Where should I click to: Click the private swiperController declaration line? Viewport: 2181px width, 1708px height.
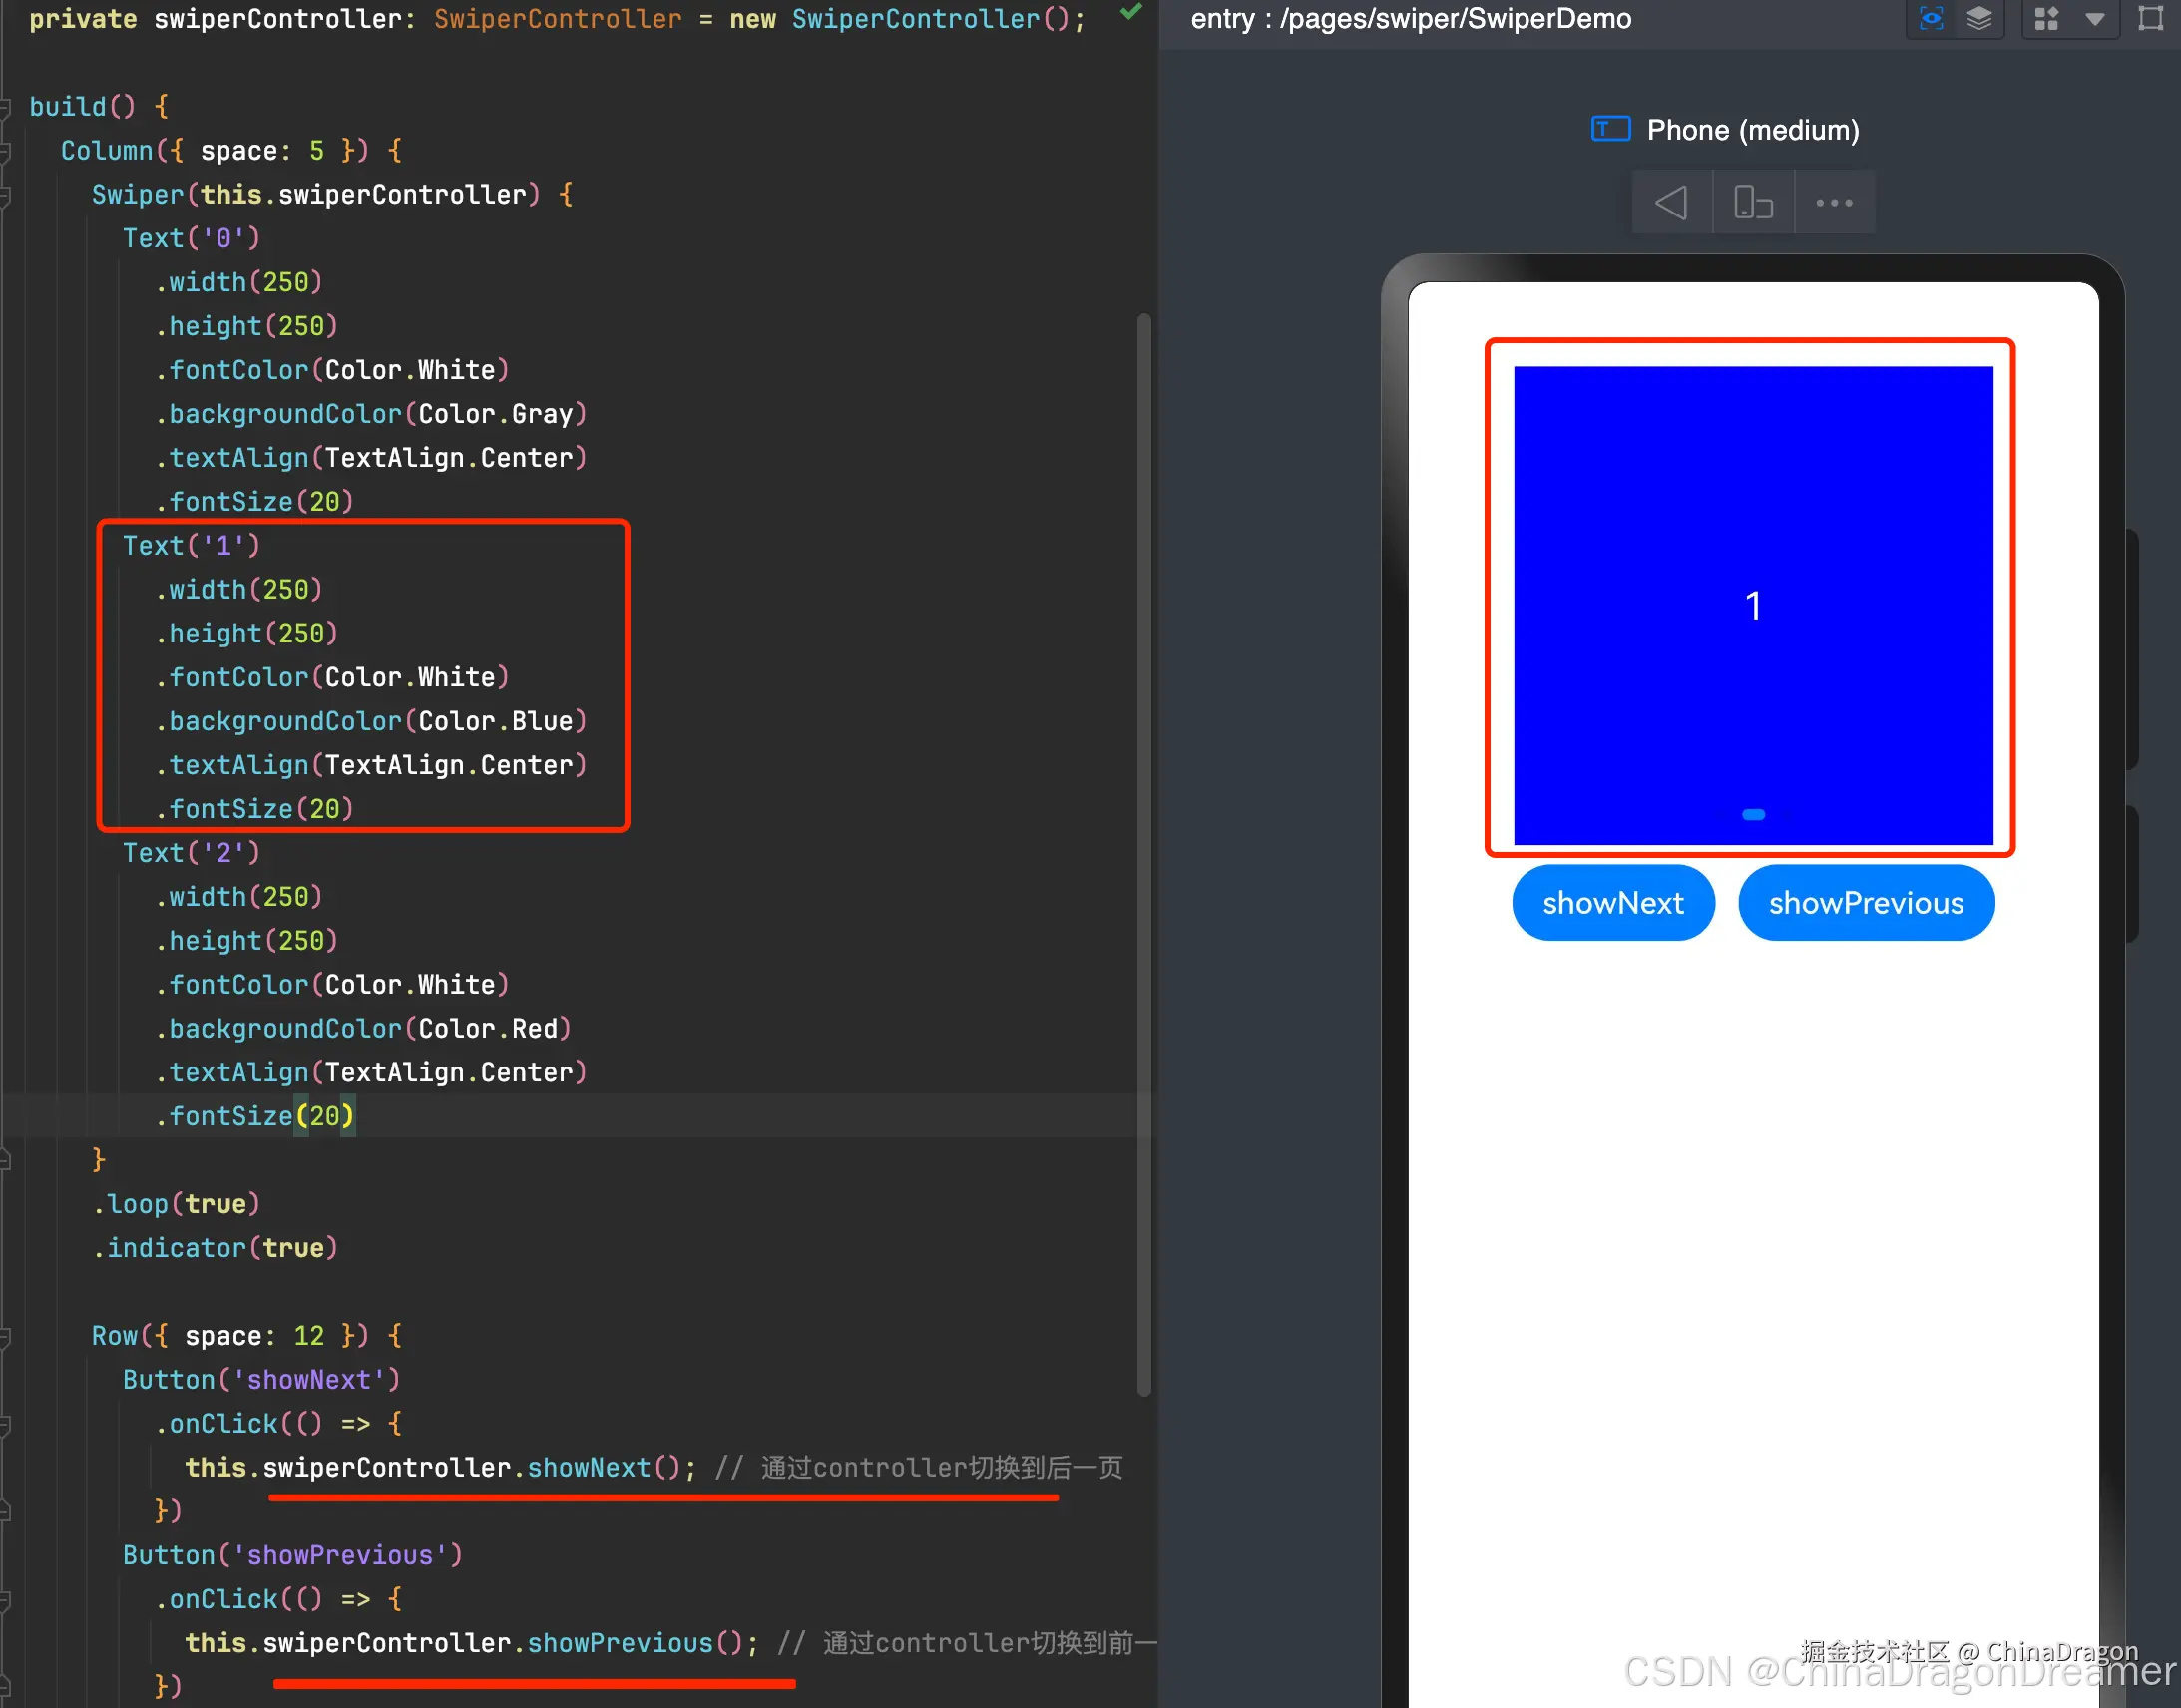click(x=557, y=19)
